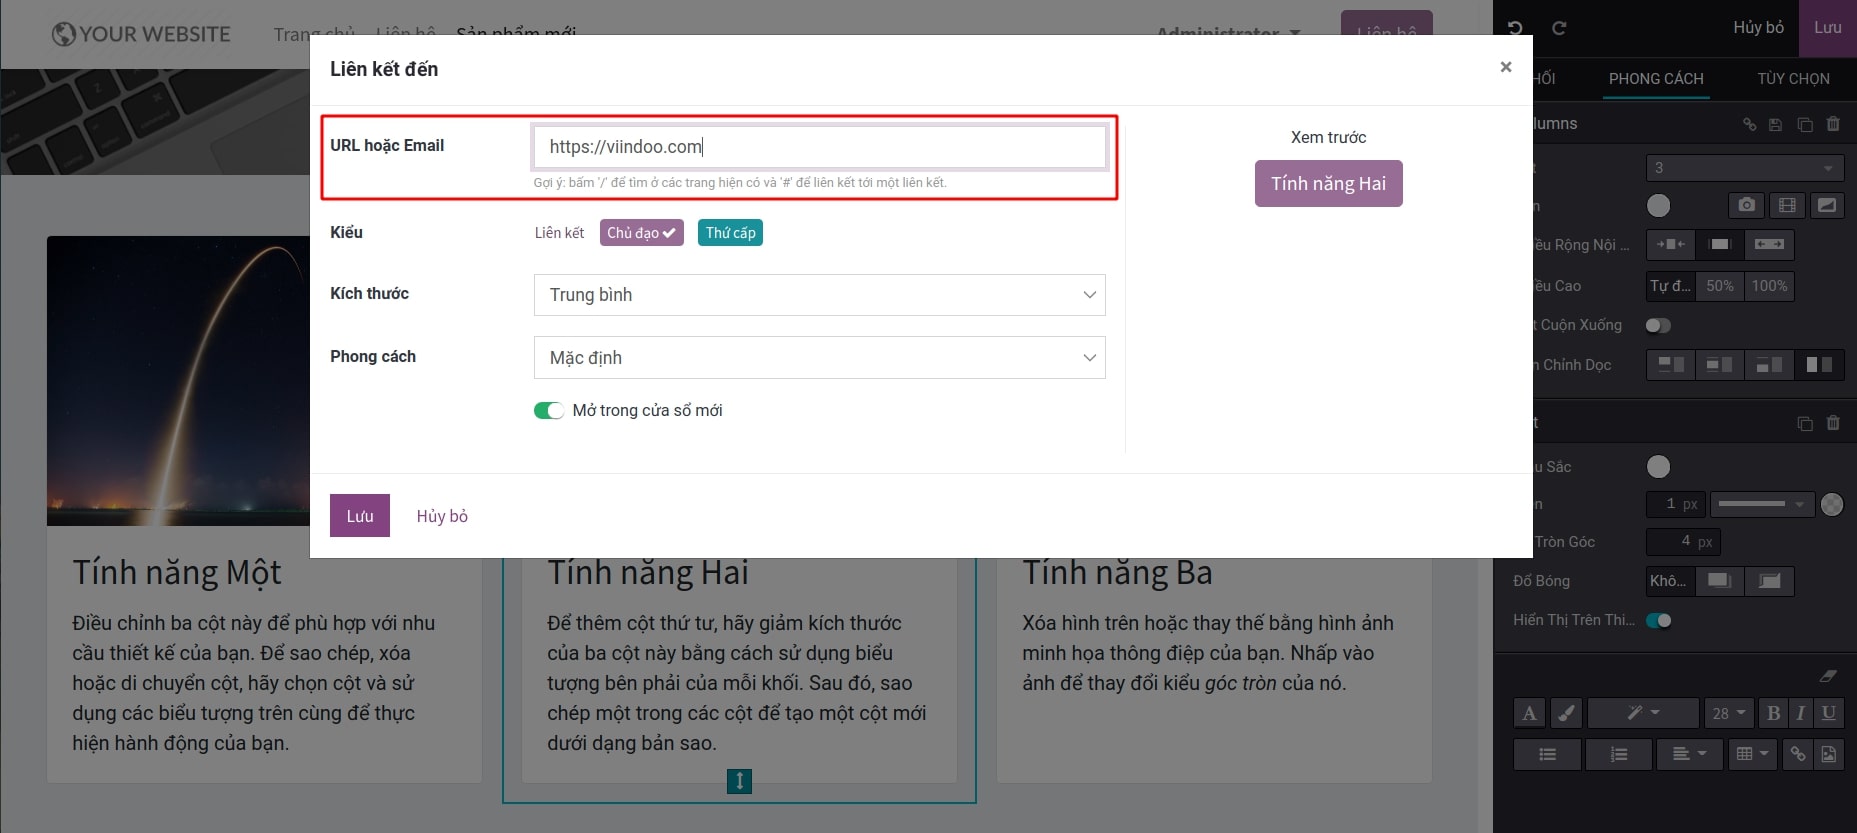Viewport: 1857px width, 833px height.
Task: Switch to TÙY CHỌN tab
Action: pos(1793,79)
